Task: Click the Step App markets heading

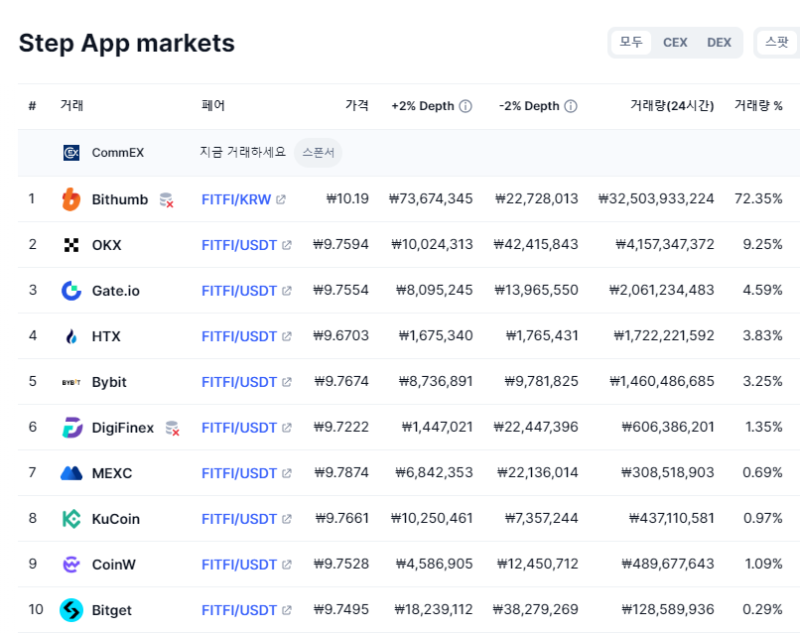Action: coord(127,43)
